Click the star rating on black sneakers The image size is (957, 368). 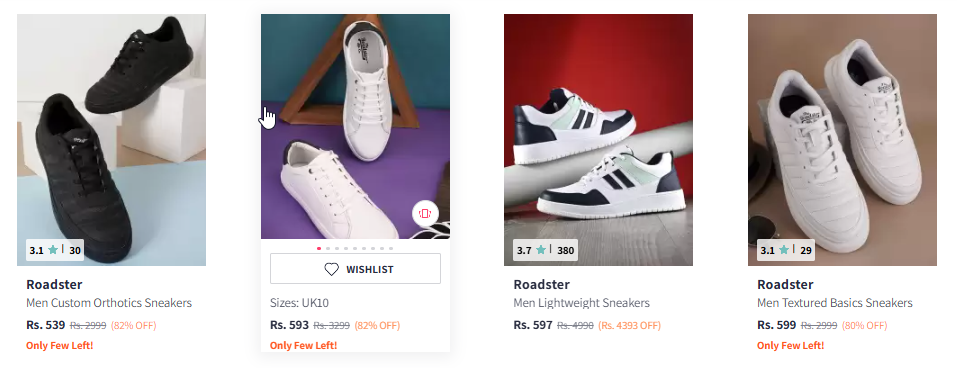pos(55,250)
